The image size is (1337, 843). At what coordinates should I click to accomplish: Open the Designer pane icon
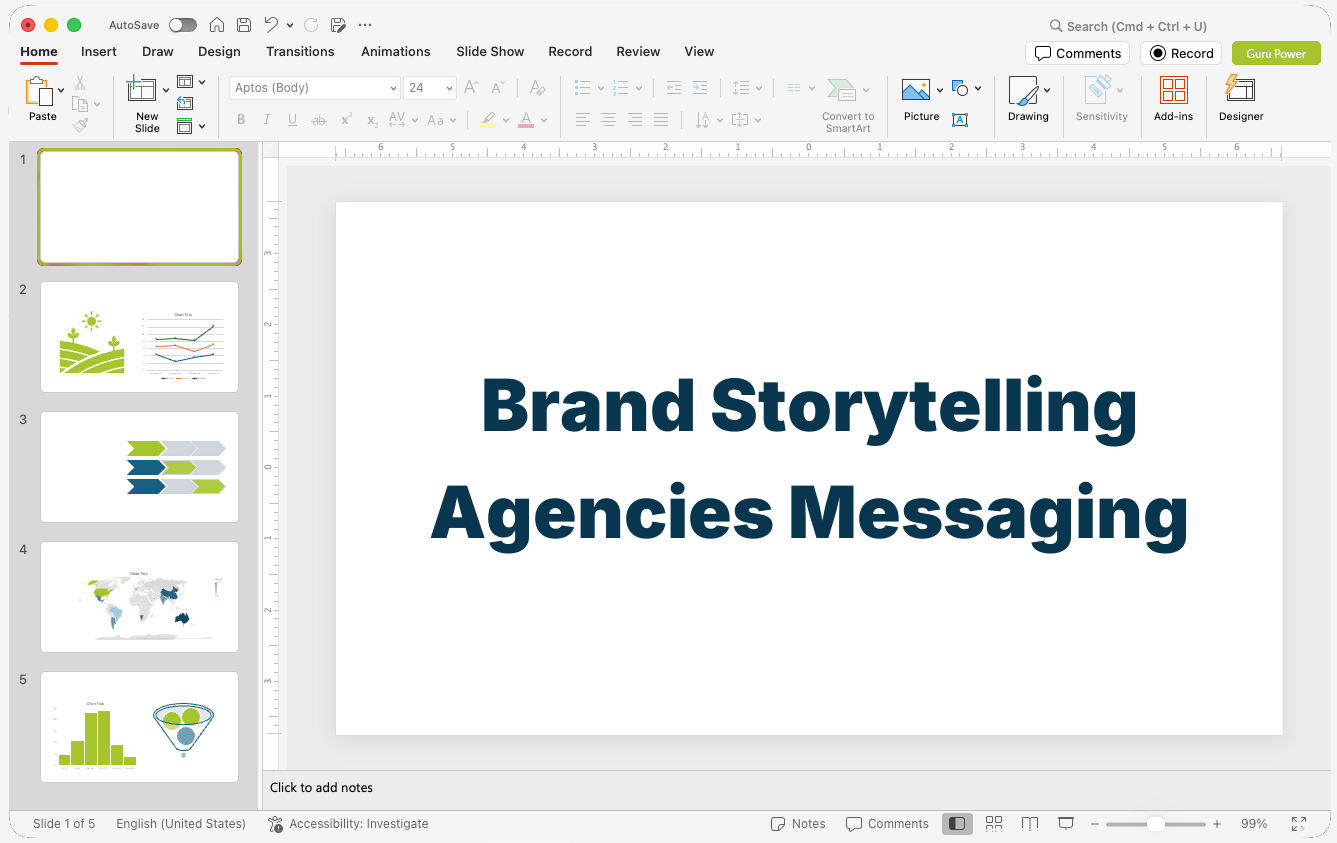[x=1240, y=89]
